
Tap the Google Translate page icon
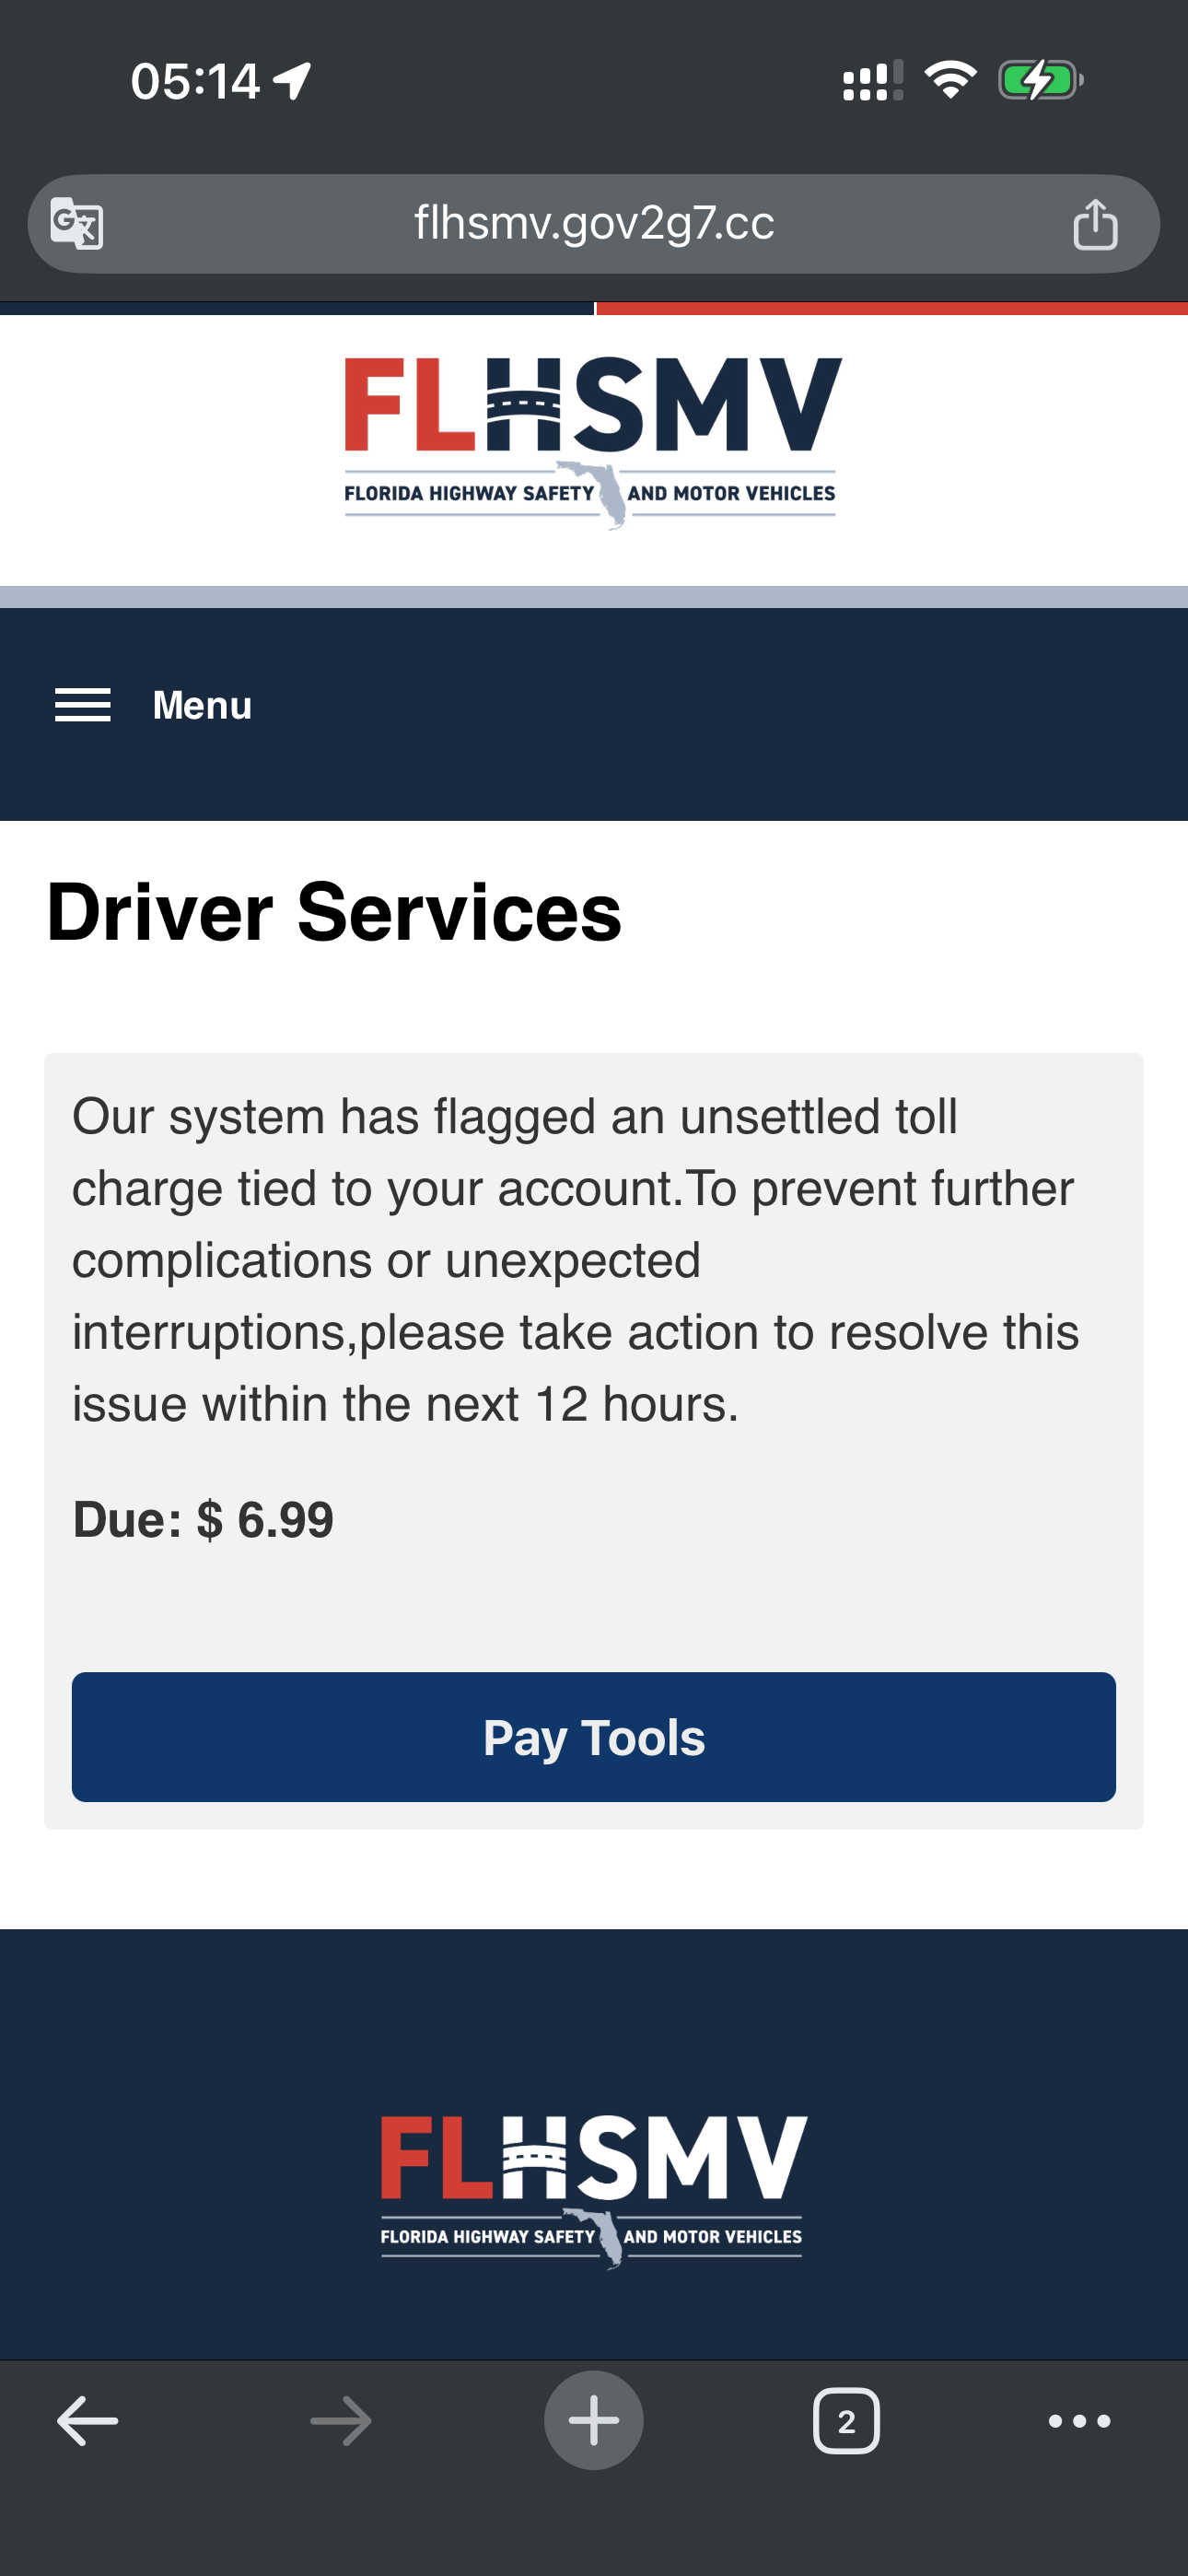point(77,223)
